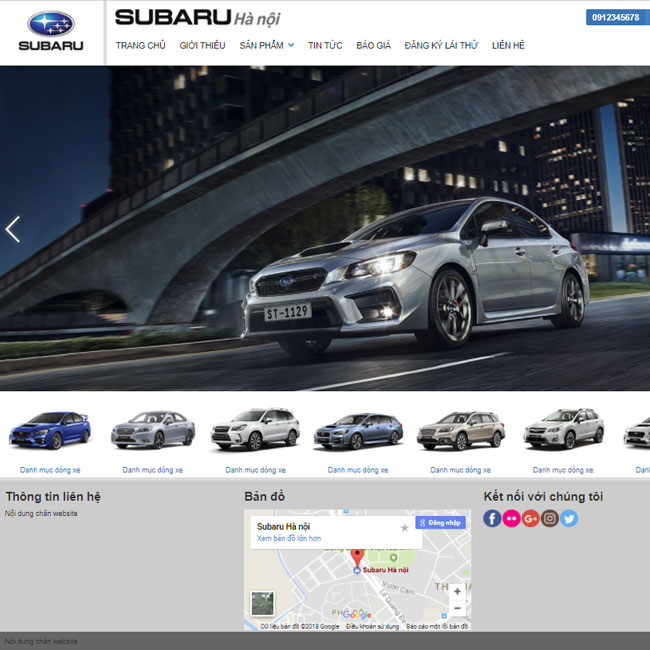
Task: Zoom out the map with minus button
Action: pos(457,608)
